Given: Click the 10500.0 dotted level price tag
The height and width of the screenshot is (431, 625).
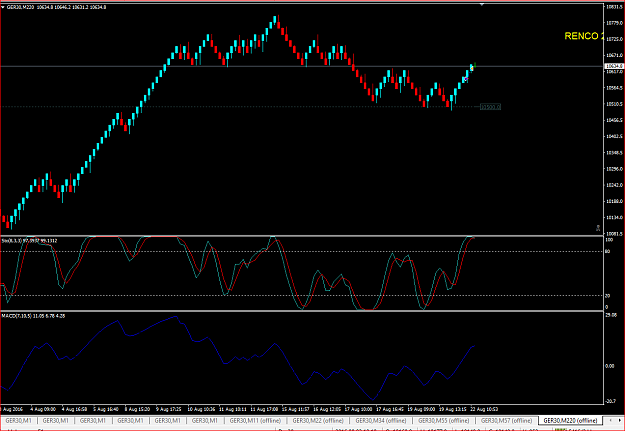Looking at the screenshot, I should coord(490,106).
